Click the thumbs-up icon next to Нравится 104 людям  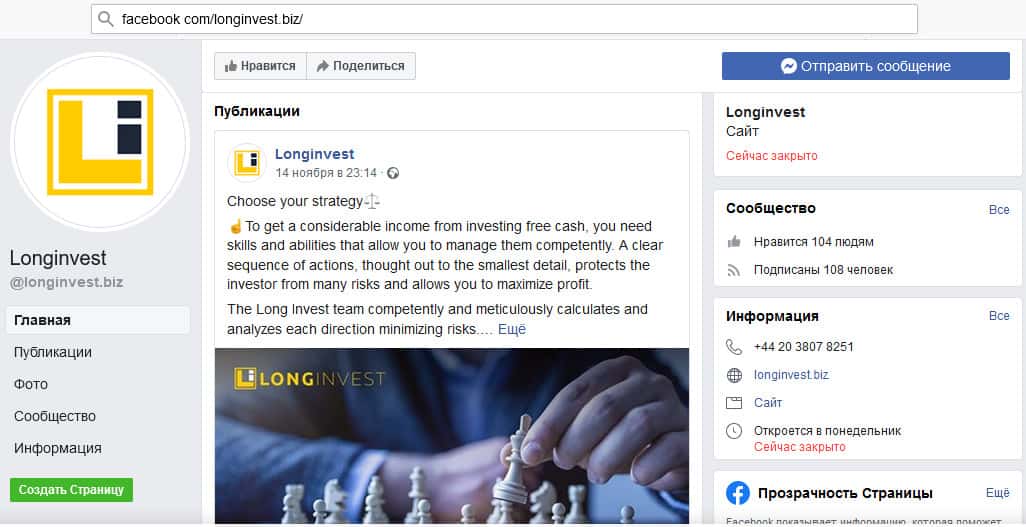[x=734, y=242]
